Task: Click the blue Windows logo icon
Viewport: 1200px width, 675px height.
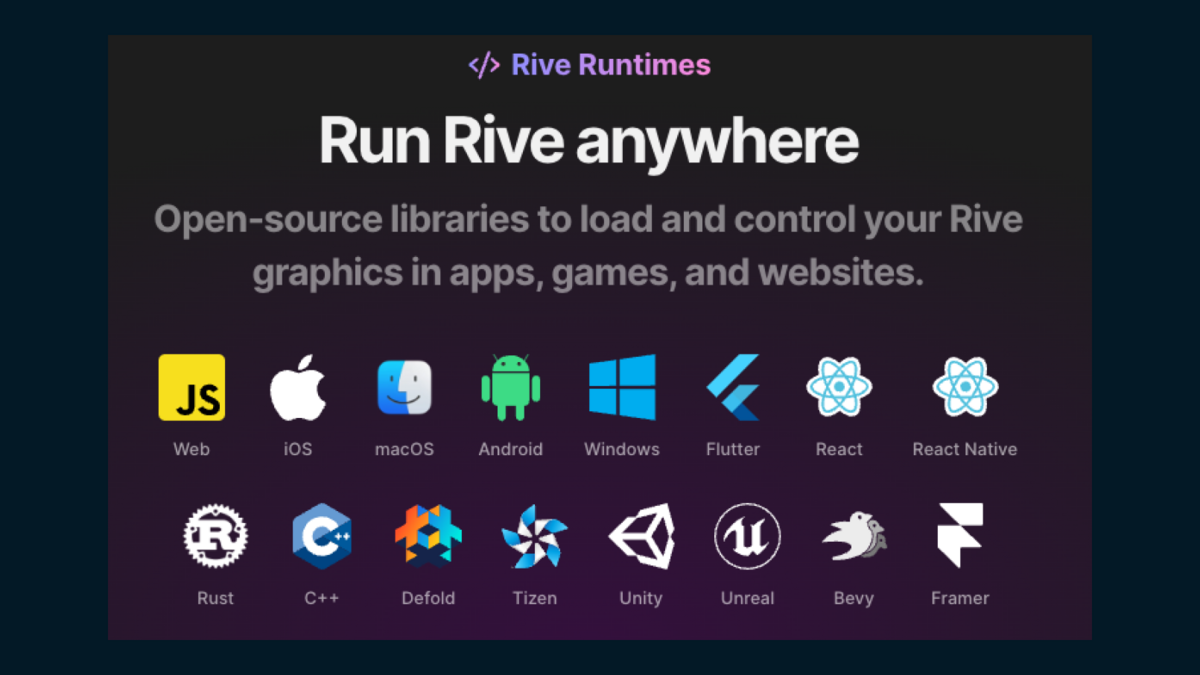Action: (x=622, y=387)
